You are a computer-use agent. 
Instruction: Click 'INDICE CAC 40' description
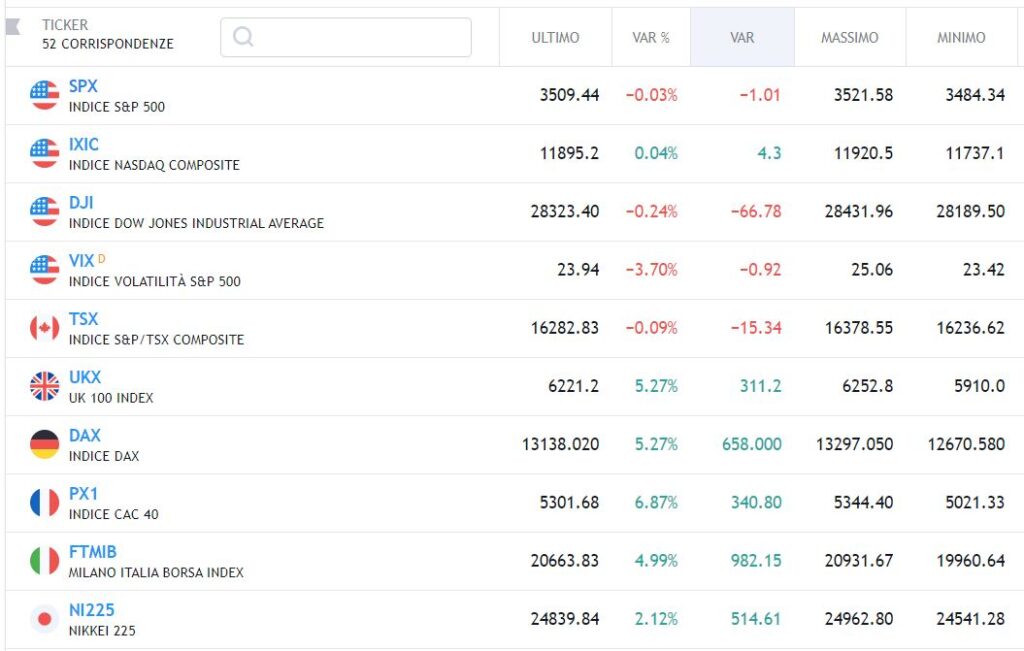pos(114,515)
